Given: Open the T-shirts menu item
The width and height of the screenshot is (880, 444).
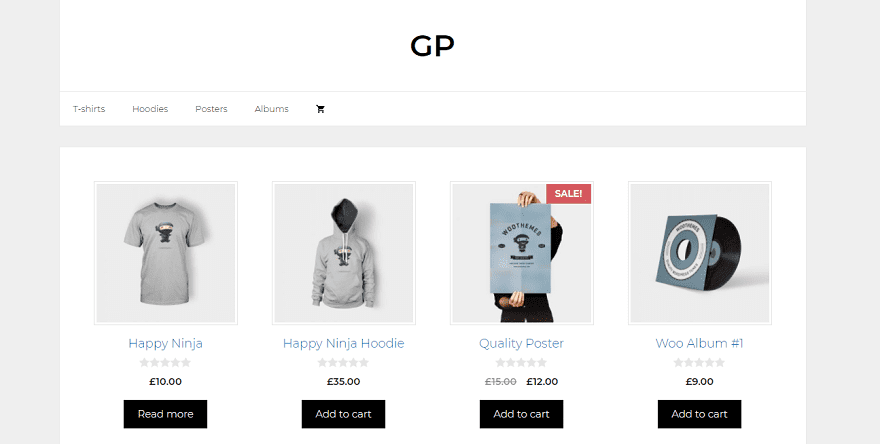Looking at the screenshot, I should tap(89, 109).
